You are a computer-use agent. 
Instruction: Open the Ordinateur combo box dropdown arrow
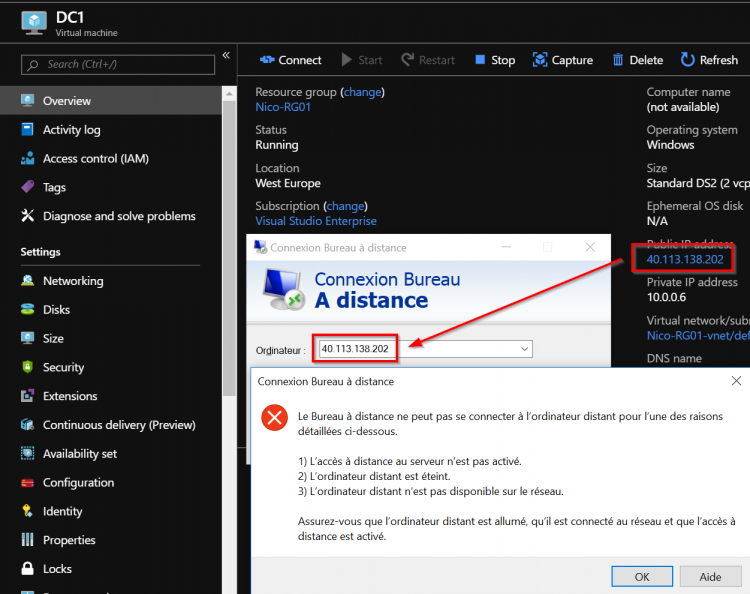(x=524, y=349)
